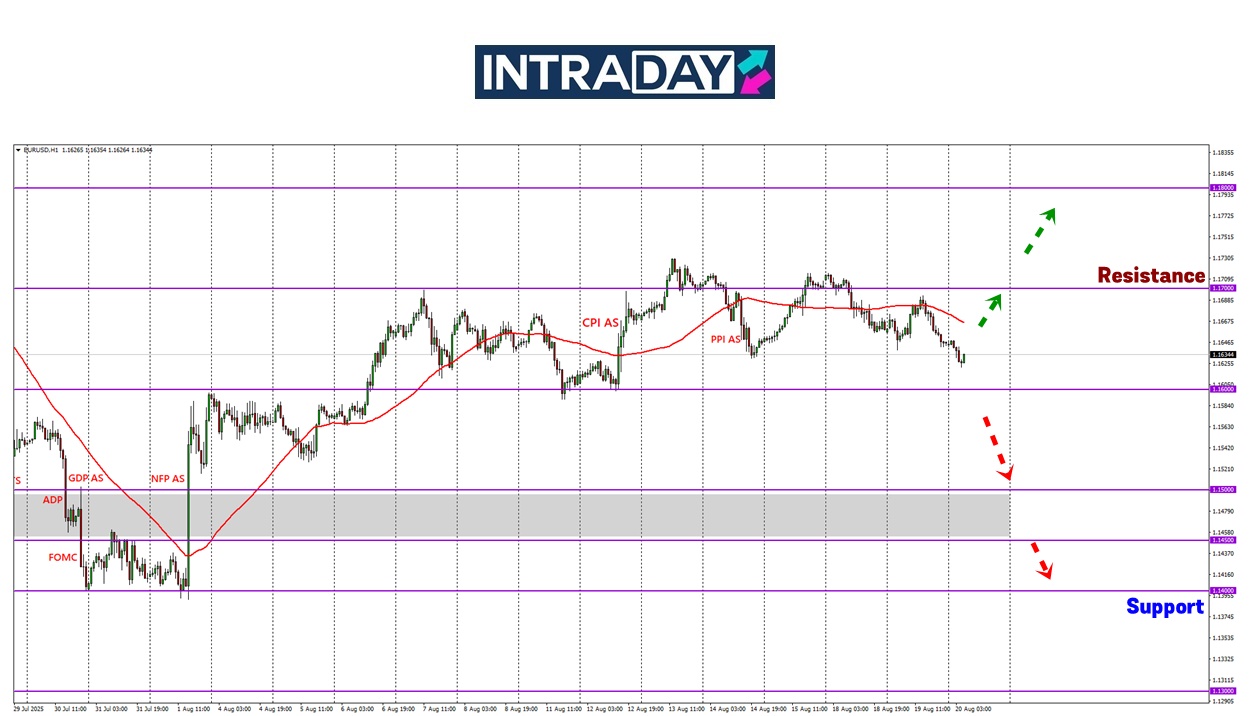This screenshot has height=716, width=1250.
Task: Click the 1.18000 price level tag
Action: tap(1222, 187)
